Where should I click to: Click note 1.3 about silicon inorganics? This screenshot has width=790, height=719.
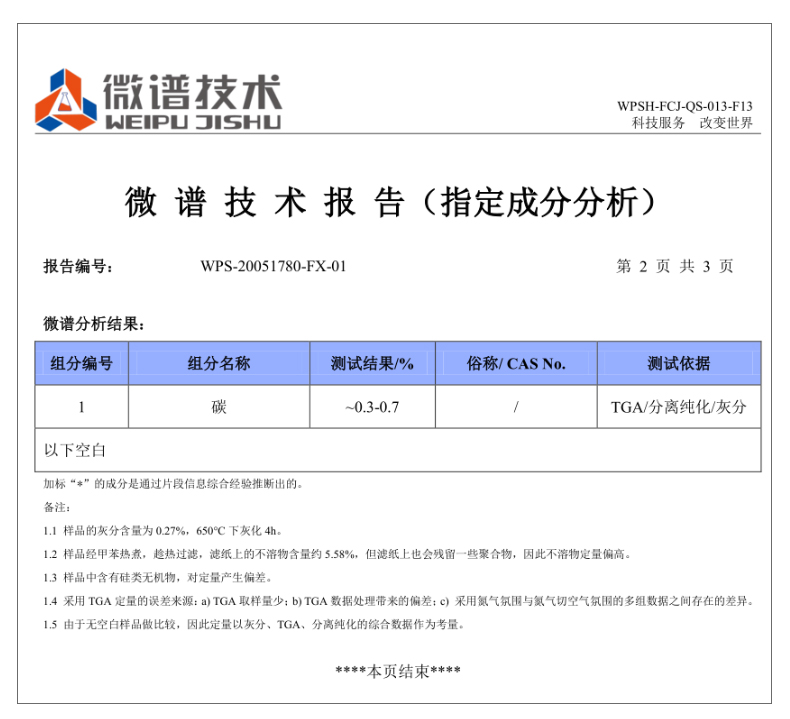[158, 577]
